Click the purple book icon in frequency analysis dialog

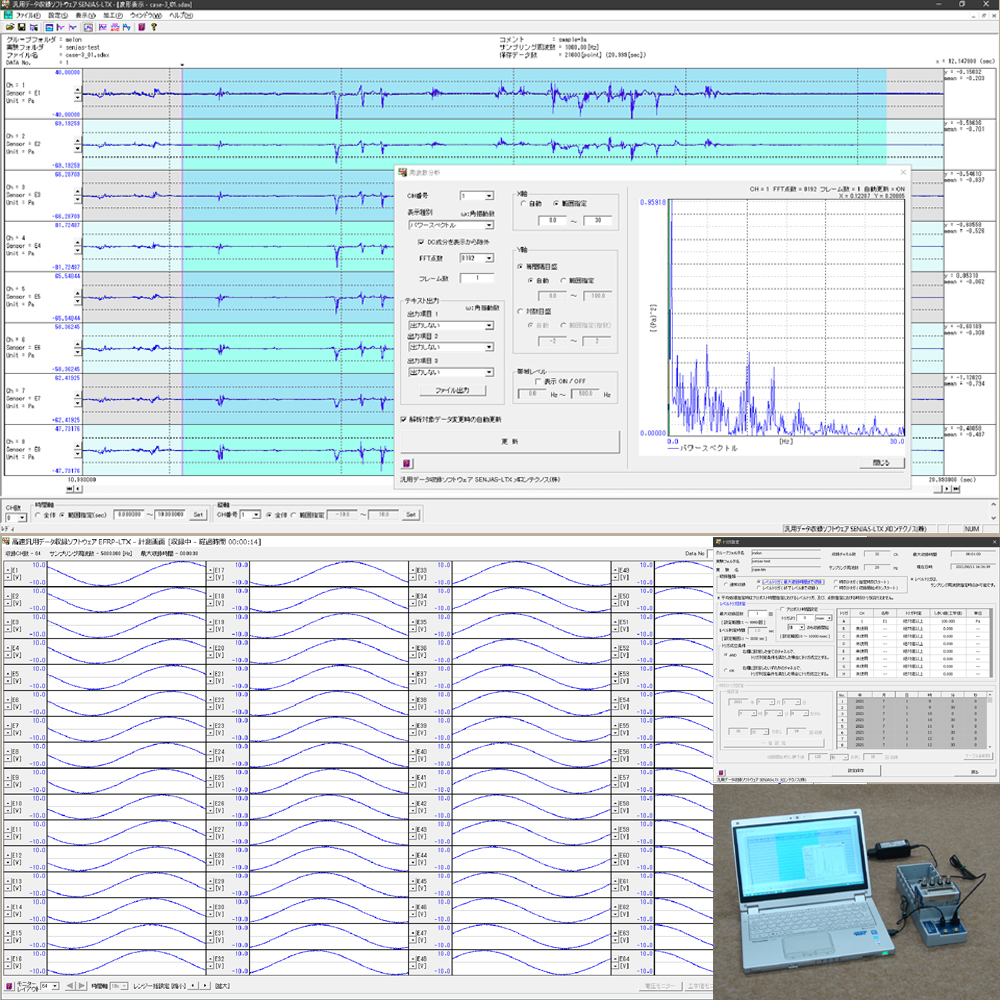(407, 463)
